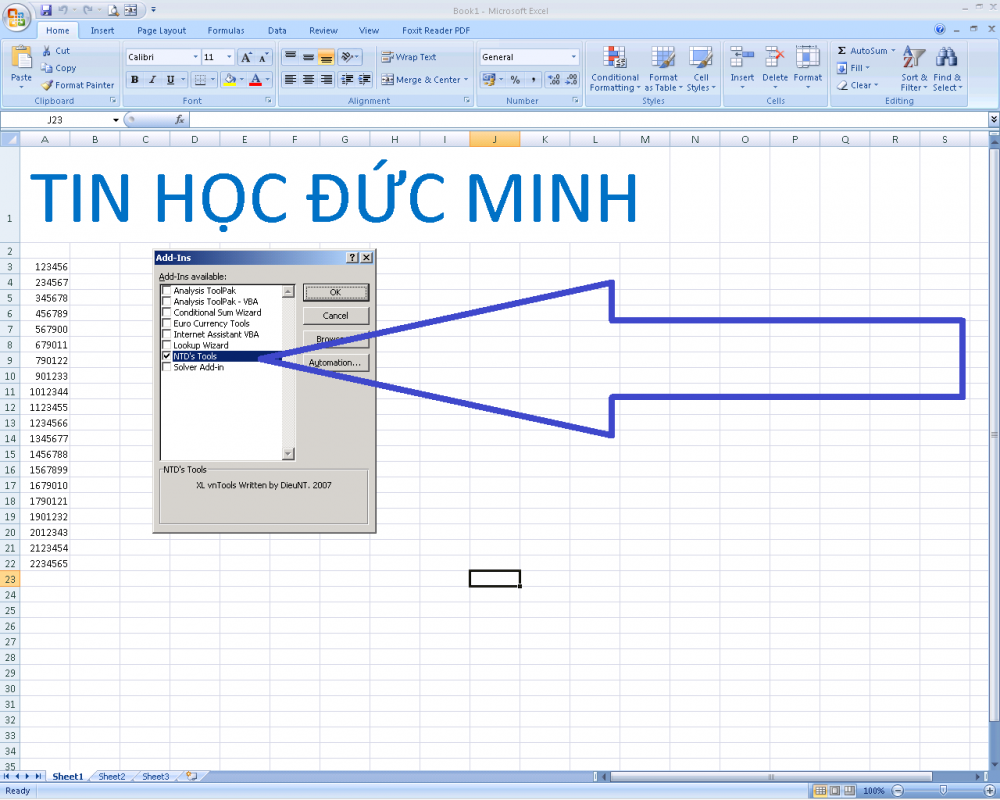Open Format as Table gallery

[663, 69]
